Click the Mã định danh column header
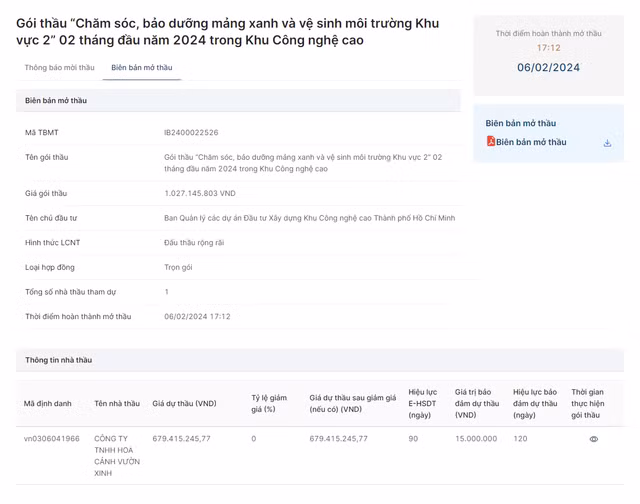Image resolution: width=640 pixels, height=504 pixels. click(x=48, y=403)
